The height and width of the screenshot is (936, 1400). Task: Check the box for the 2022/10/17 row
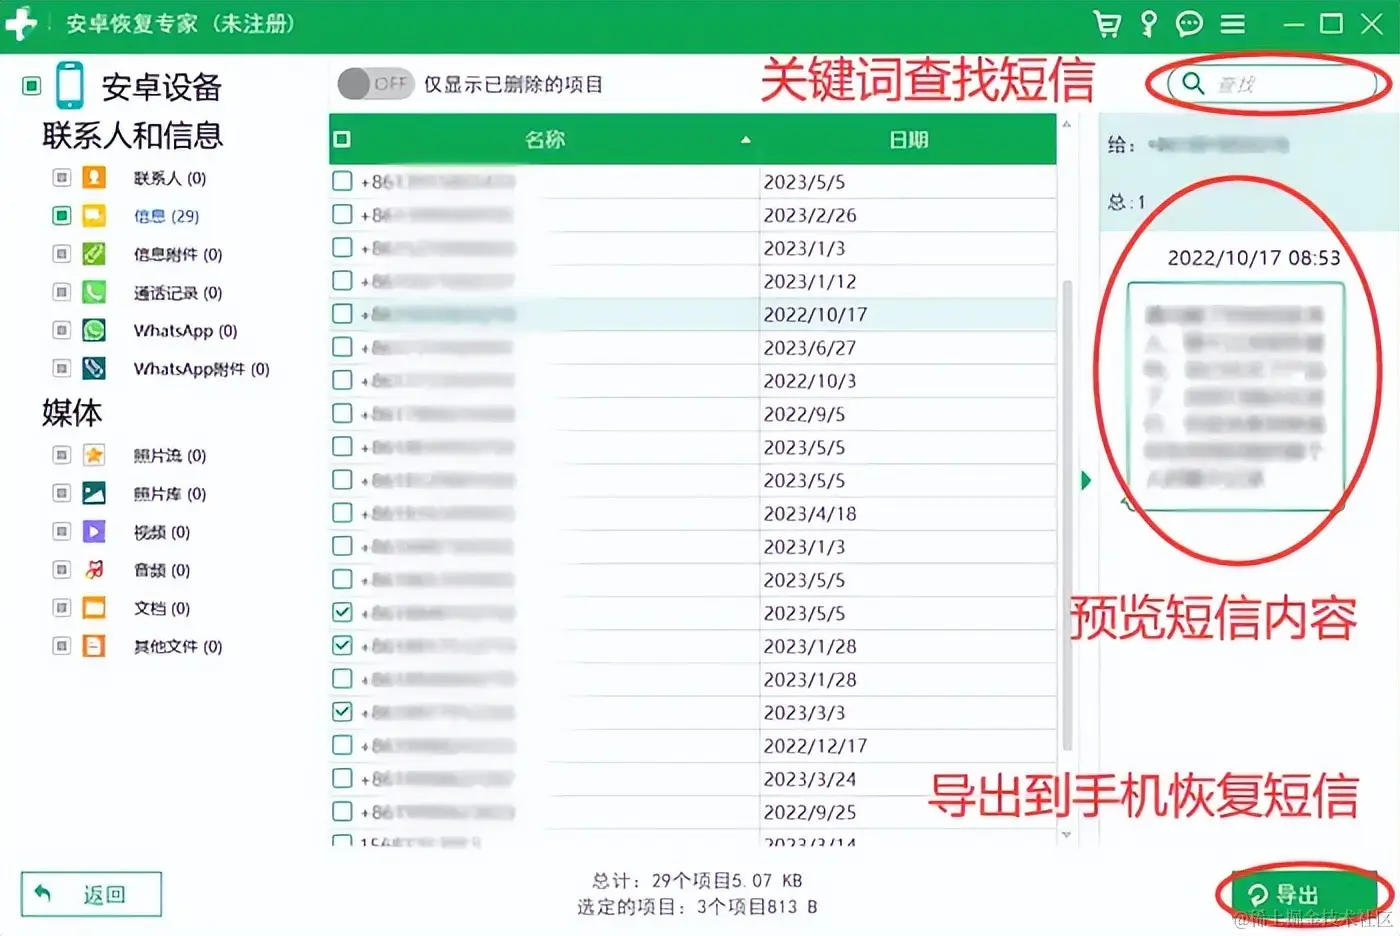tap(342, 314)
